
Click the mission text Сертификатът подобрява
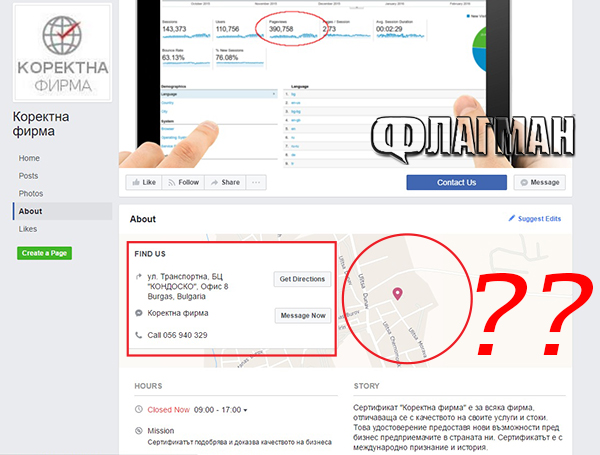pyautogui.click(x=240, y=442)
